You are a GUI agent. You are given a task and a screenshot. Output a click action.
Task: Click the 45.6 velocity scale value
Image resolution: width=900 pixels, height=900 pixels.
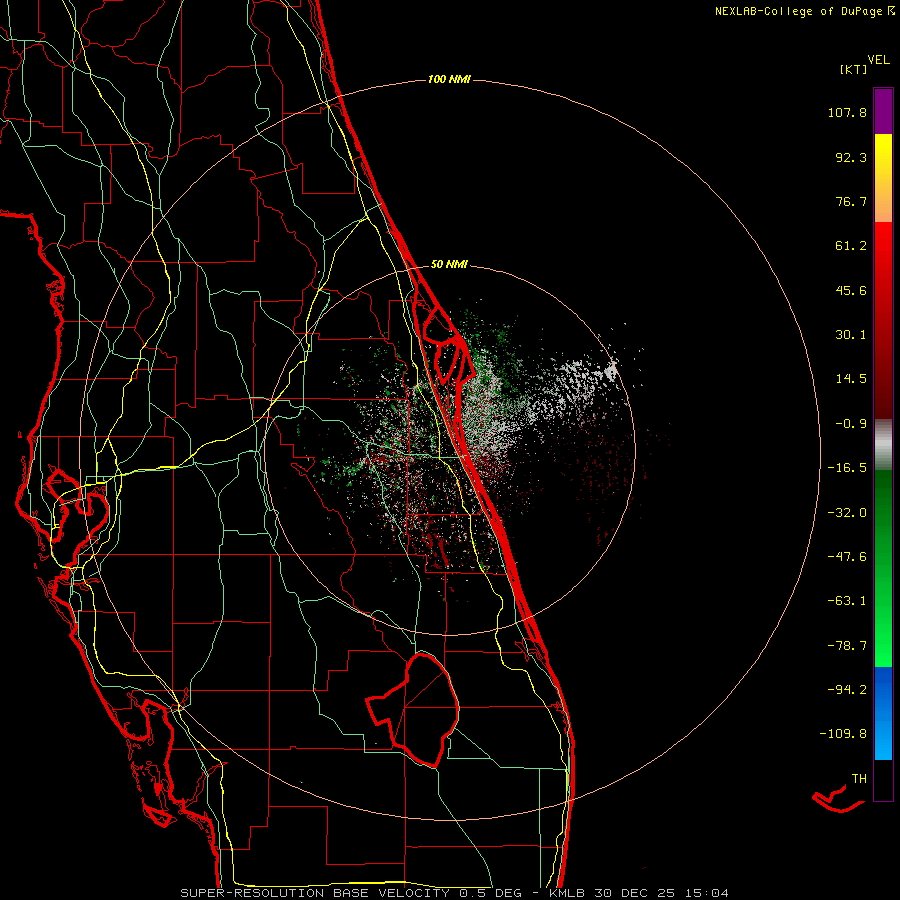(851, 290)
